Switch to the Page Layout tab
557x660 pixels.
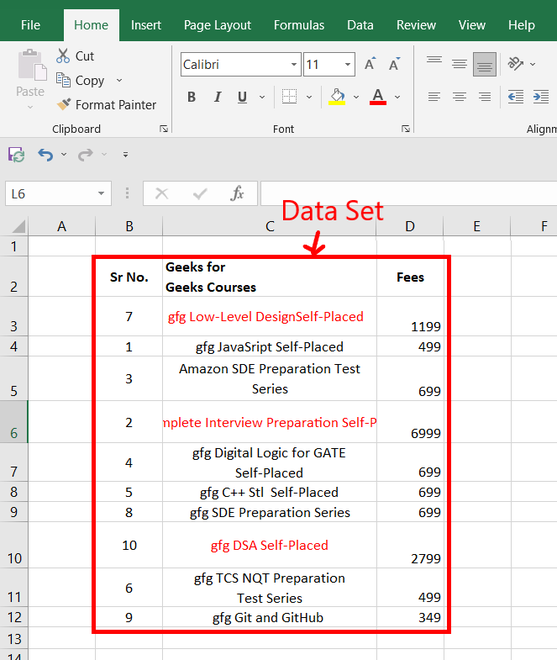(217, 25)
